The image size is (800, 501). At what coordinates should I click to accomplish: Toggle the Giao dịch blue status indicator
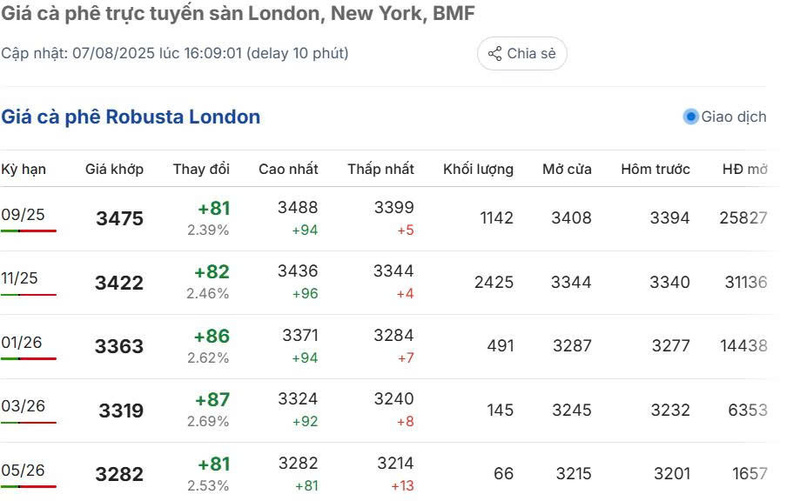[x=690, y=117]
